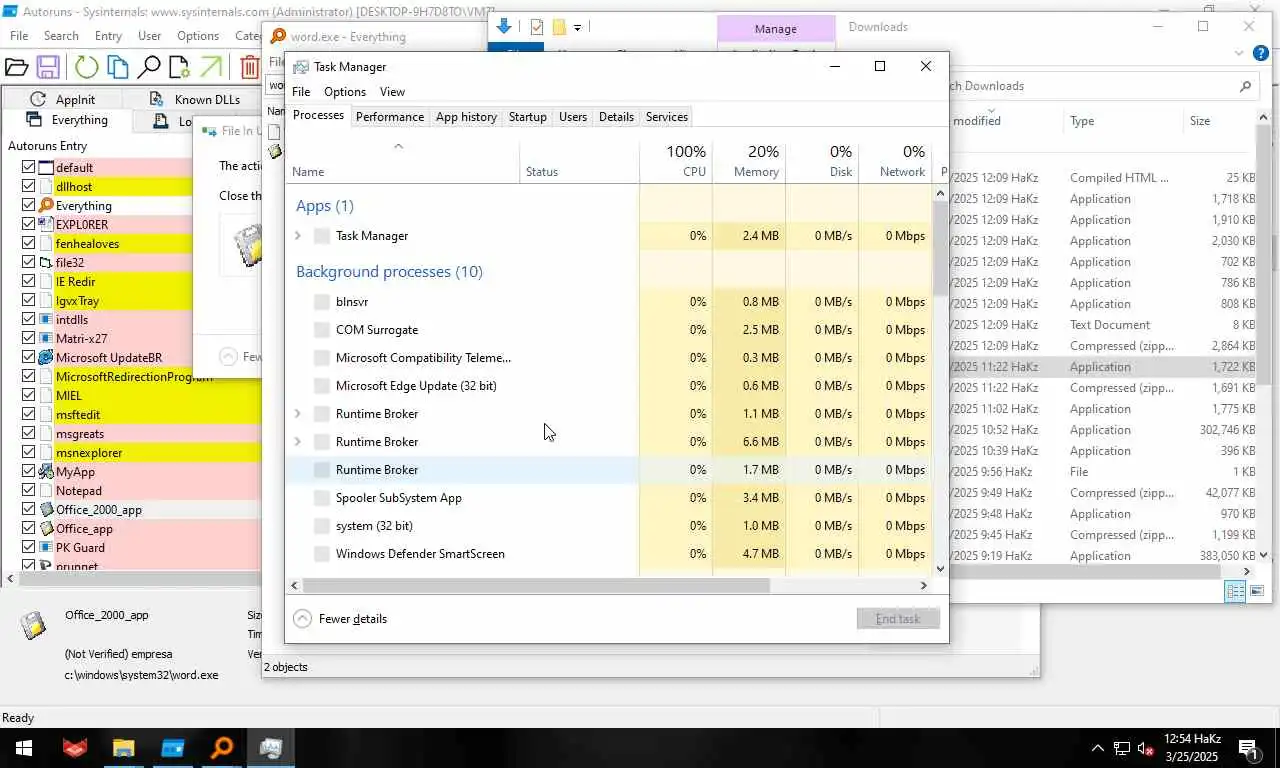Open Everything search from the taskbar
This screenshot has width=1280, height=768.
pos(222,747)
